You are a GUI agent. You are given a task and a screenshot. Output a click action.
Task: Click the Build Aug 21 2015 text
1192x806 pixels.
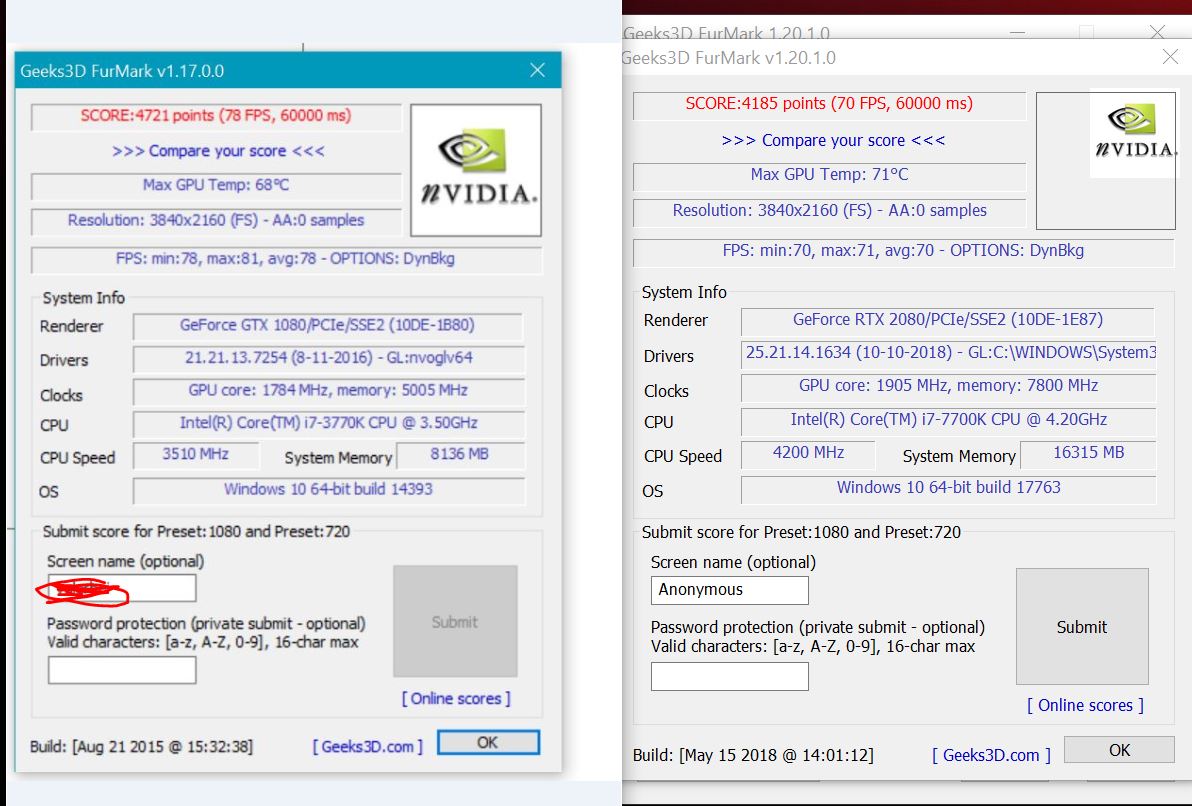tap(141, 746)
